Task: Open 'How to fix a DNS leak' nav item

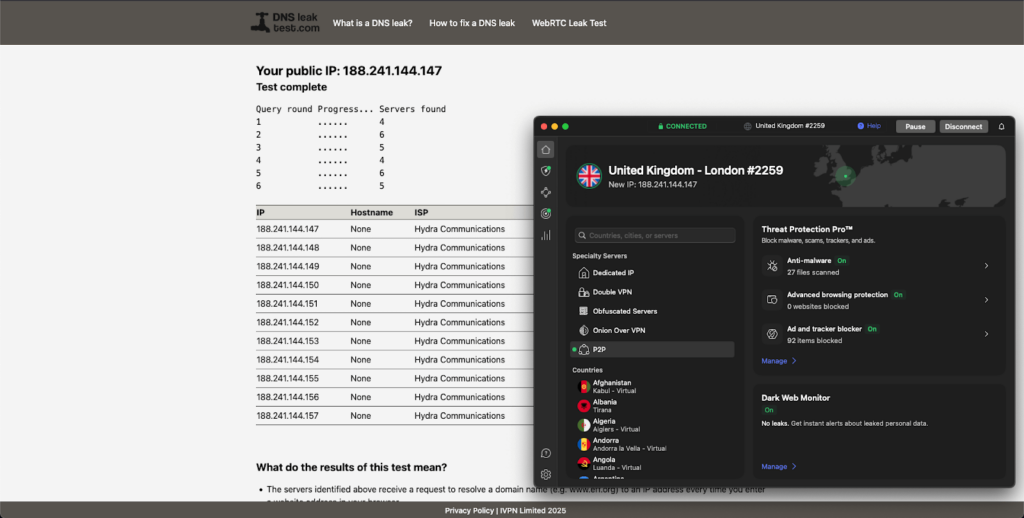Action: (x=472, y=23)
